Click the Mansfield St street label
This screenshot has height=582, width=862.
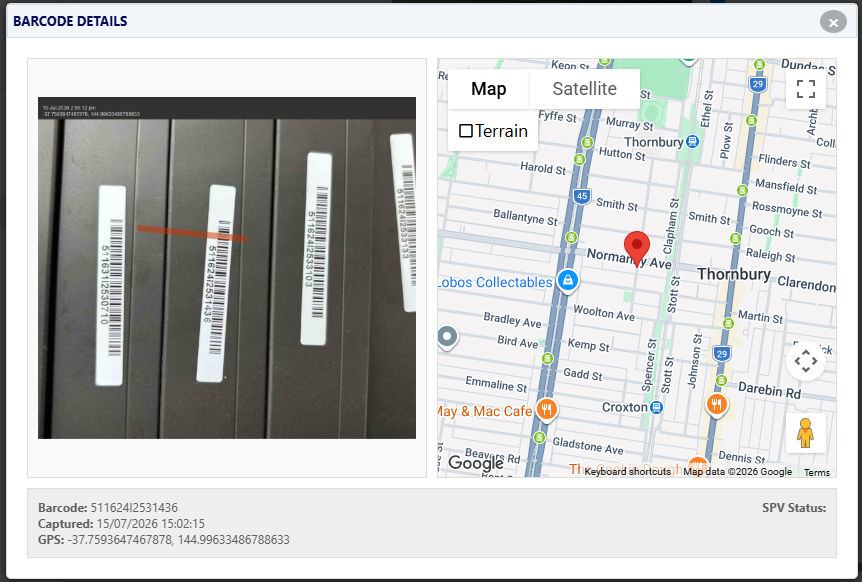786,186
